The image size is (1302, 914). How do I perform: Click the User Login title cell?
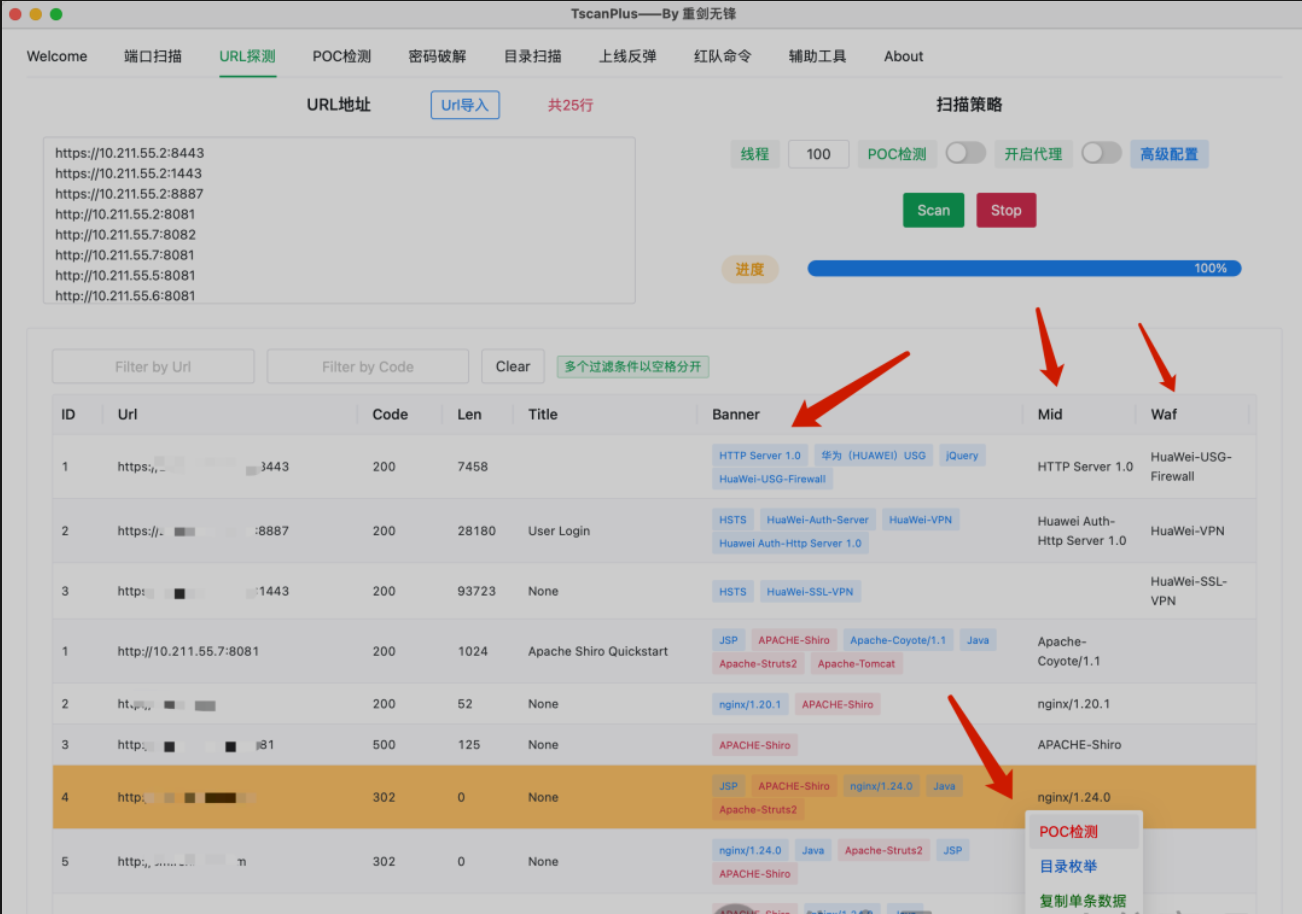click(559, 531)
